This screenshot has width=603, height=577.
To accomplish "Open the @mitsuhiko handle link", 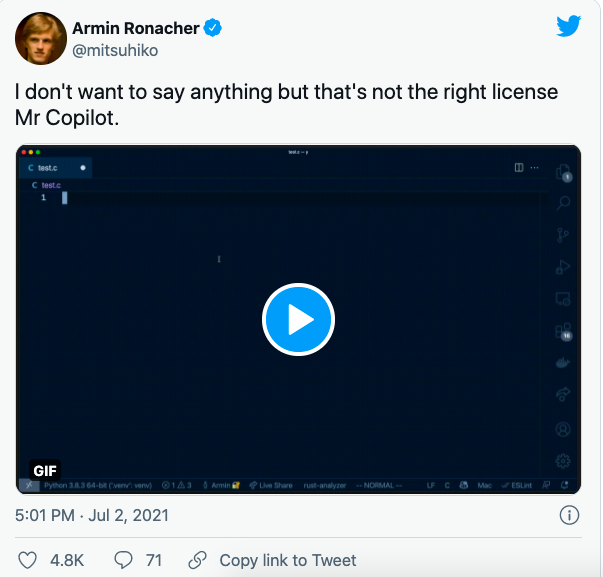I will click(x=115, y=50).
